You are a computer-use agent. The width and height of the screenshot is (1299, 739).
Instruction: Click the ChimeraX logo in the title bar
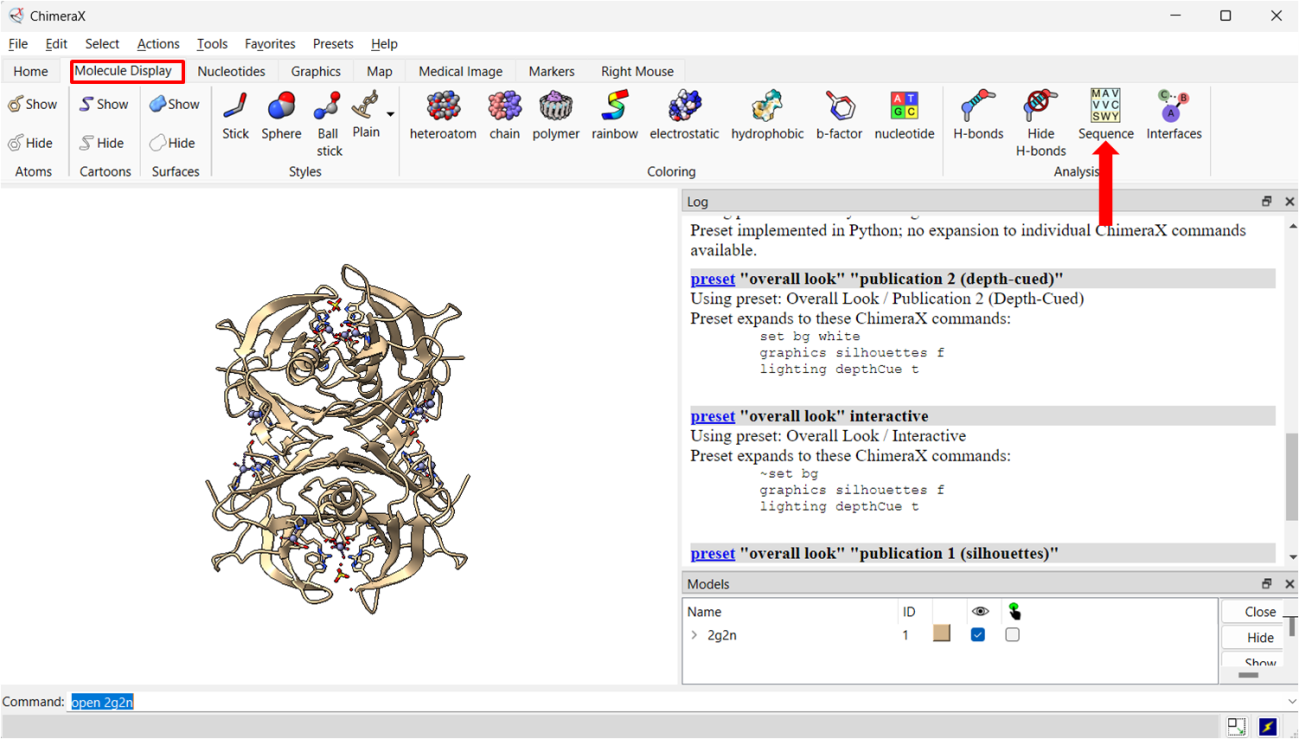[x=15, y=16]
